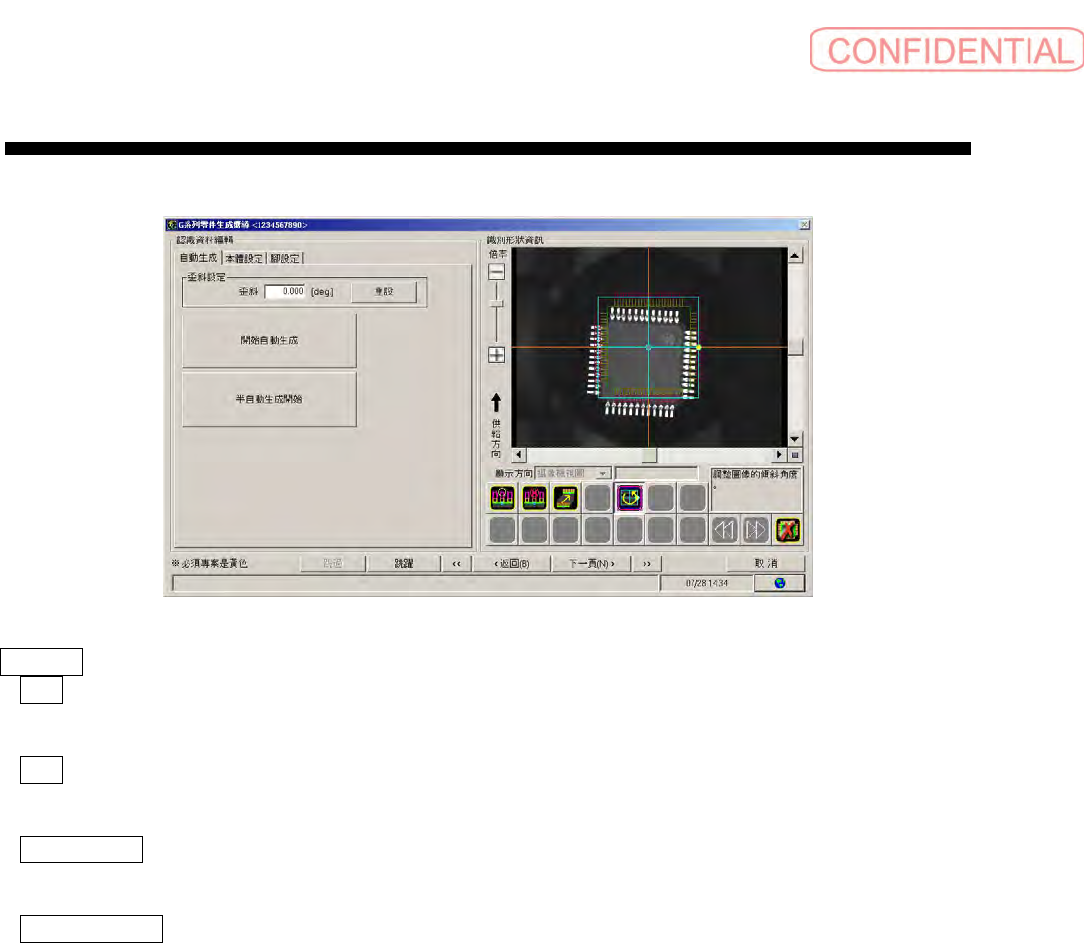Click the zoom-in plus button
The width and height of the screenshot is (1085, 943).
(x=496, y=355)
